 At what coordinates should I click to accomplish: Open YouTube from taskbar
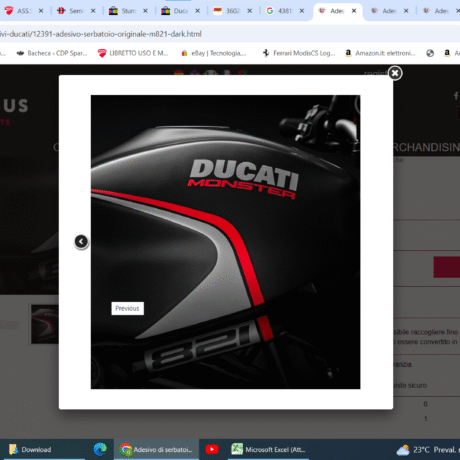point(212,450)
